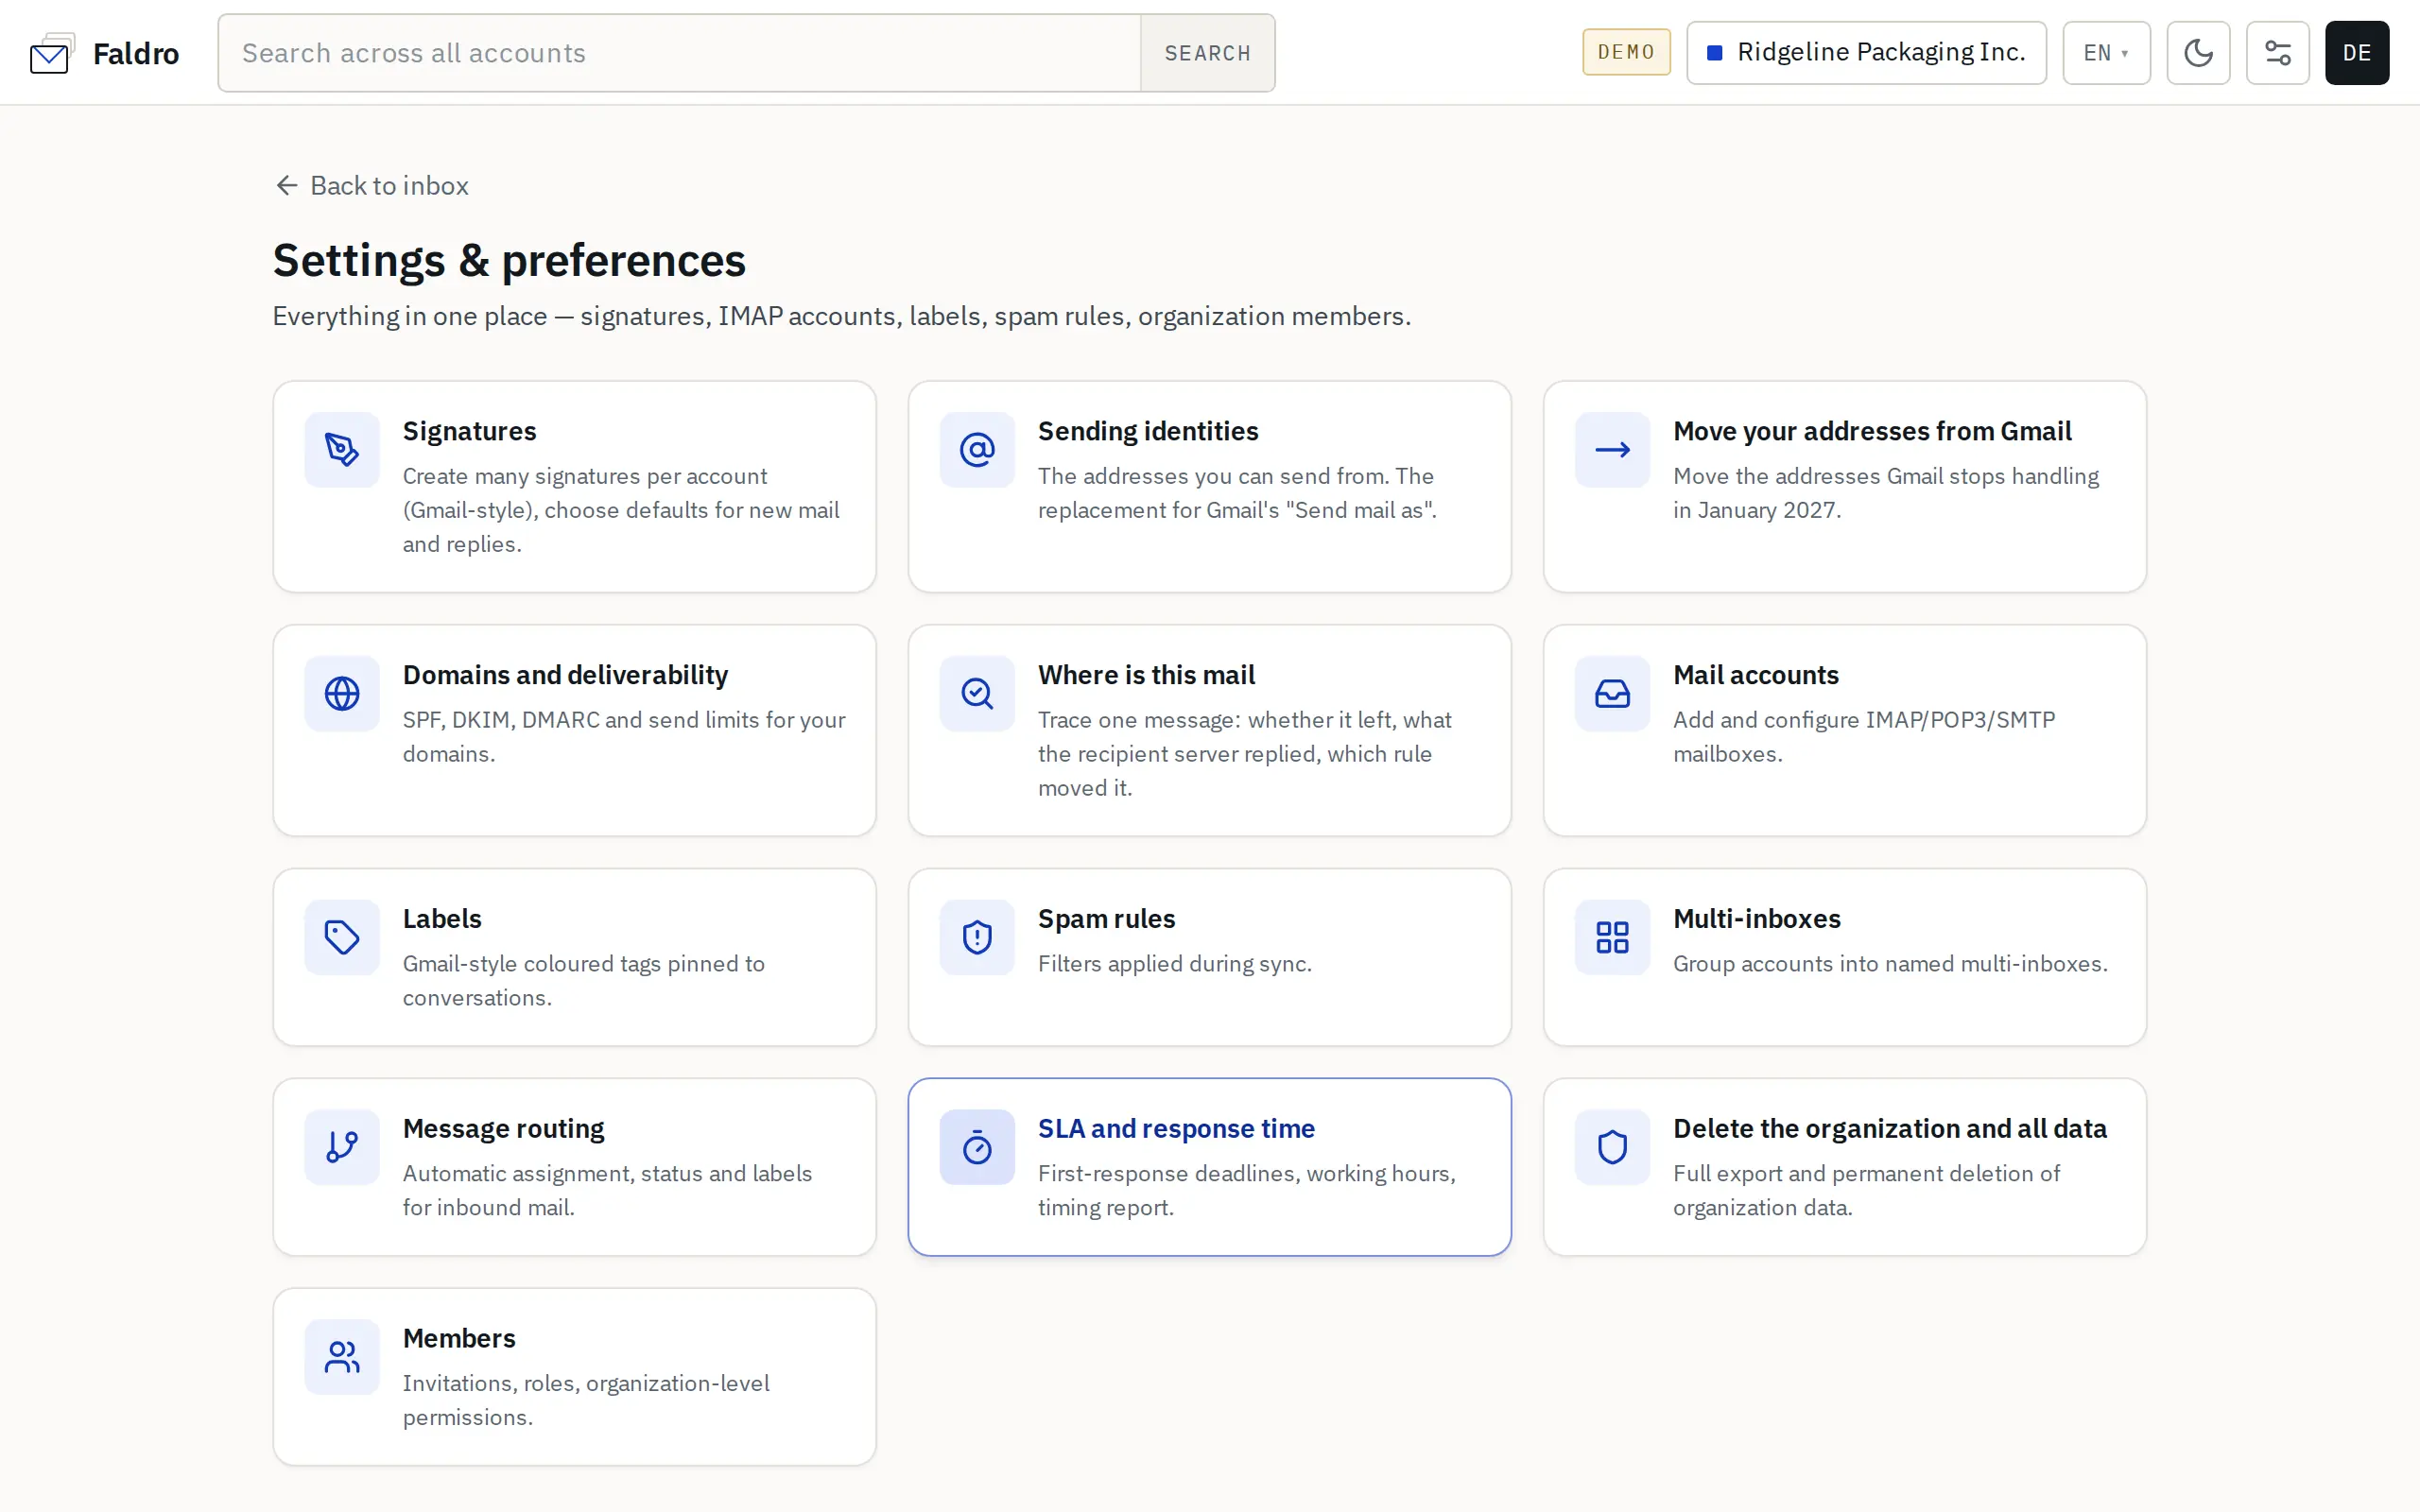Image resolution: width=2420 pixels, height=1512 pixels.
Task: Go back via Back to inbox link
Action: point(371,186)
